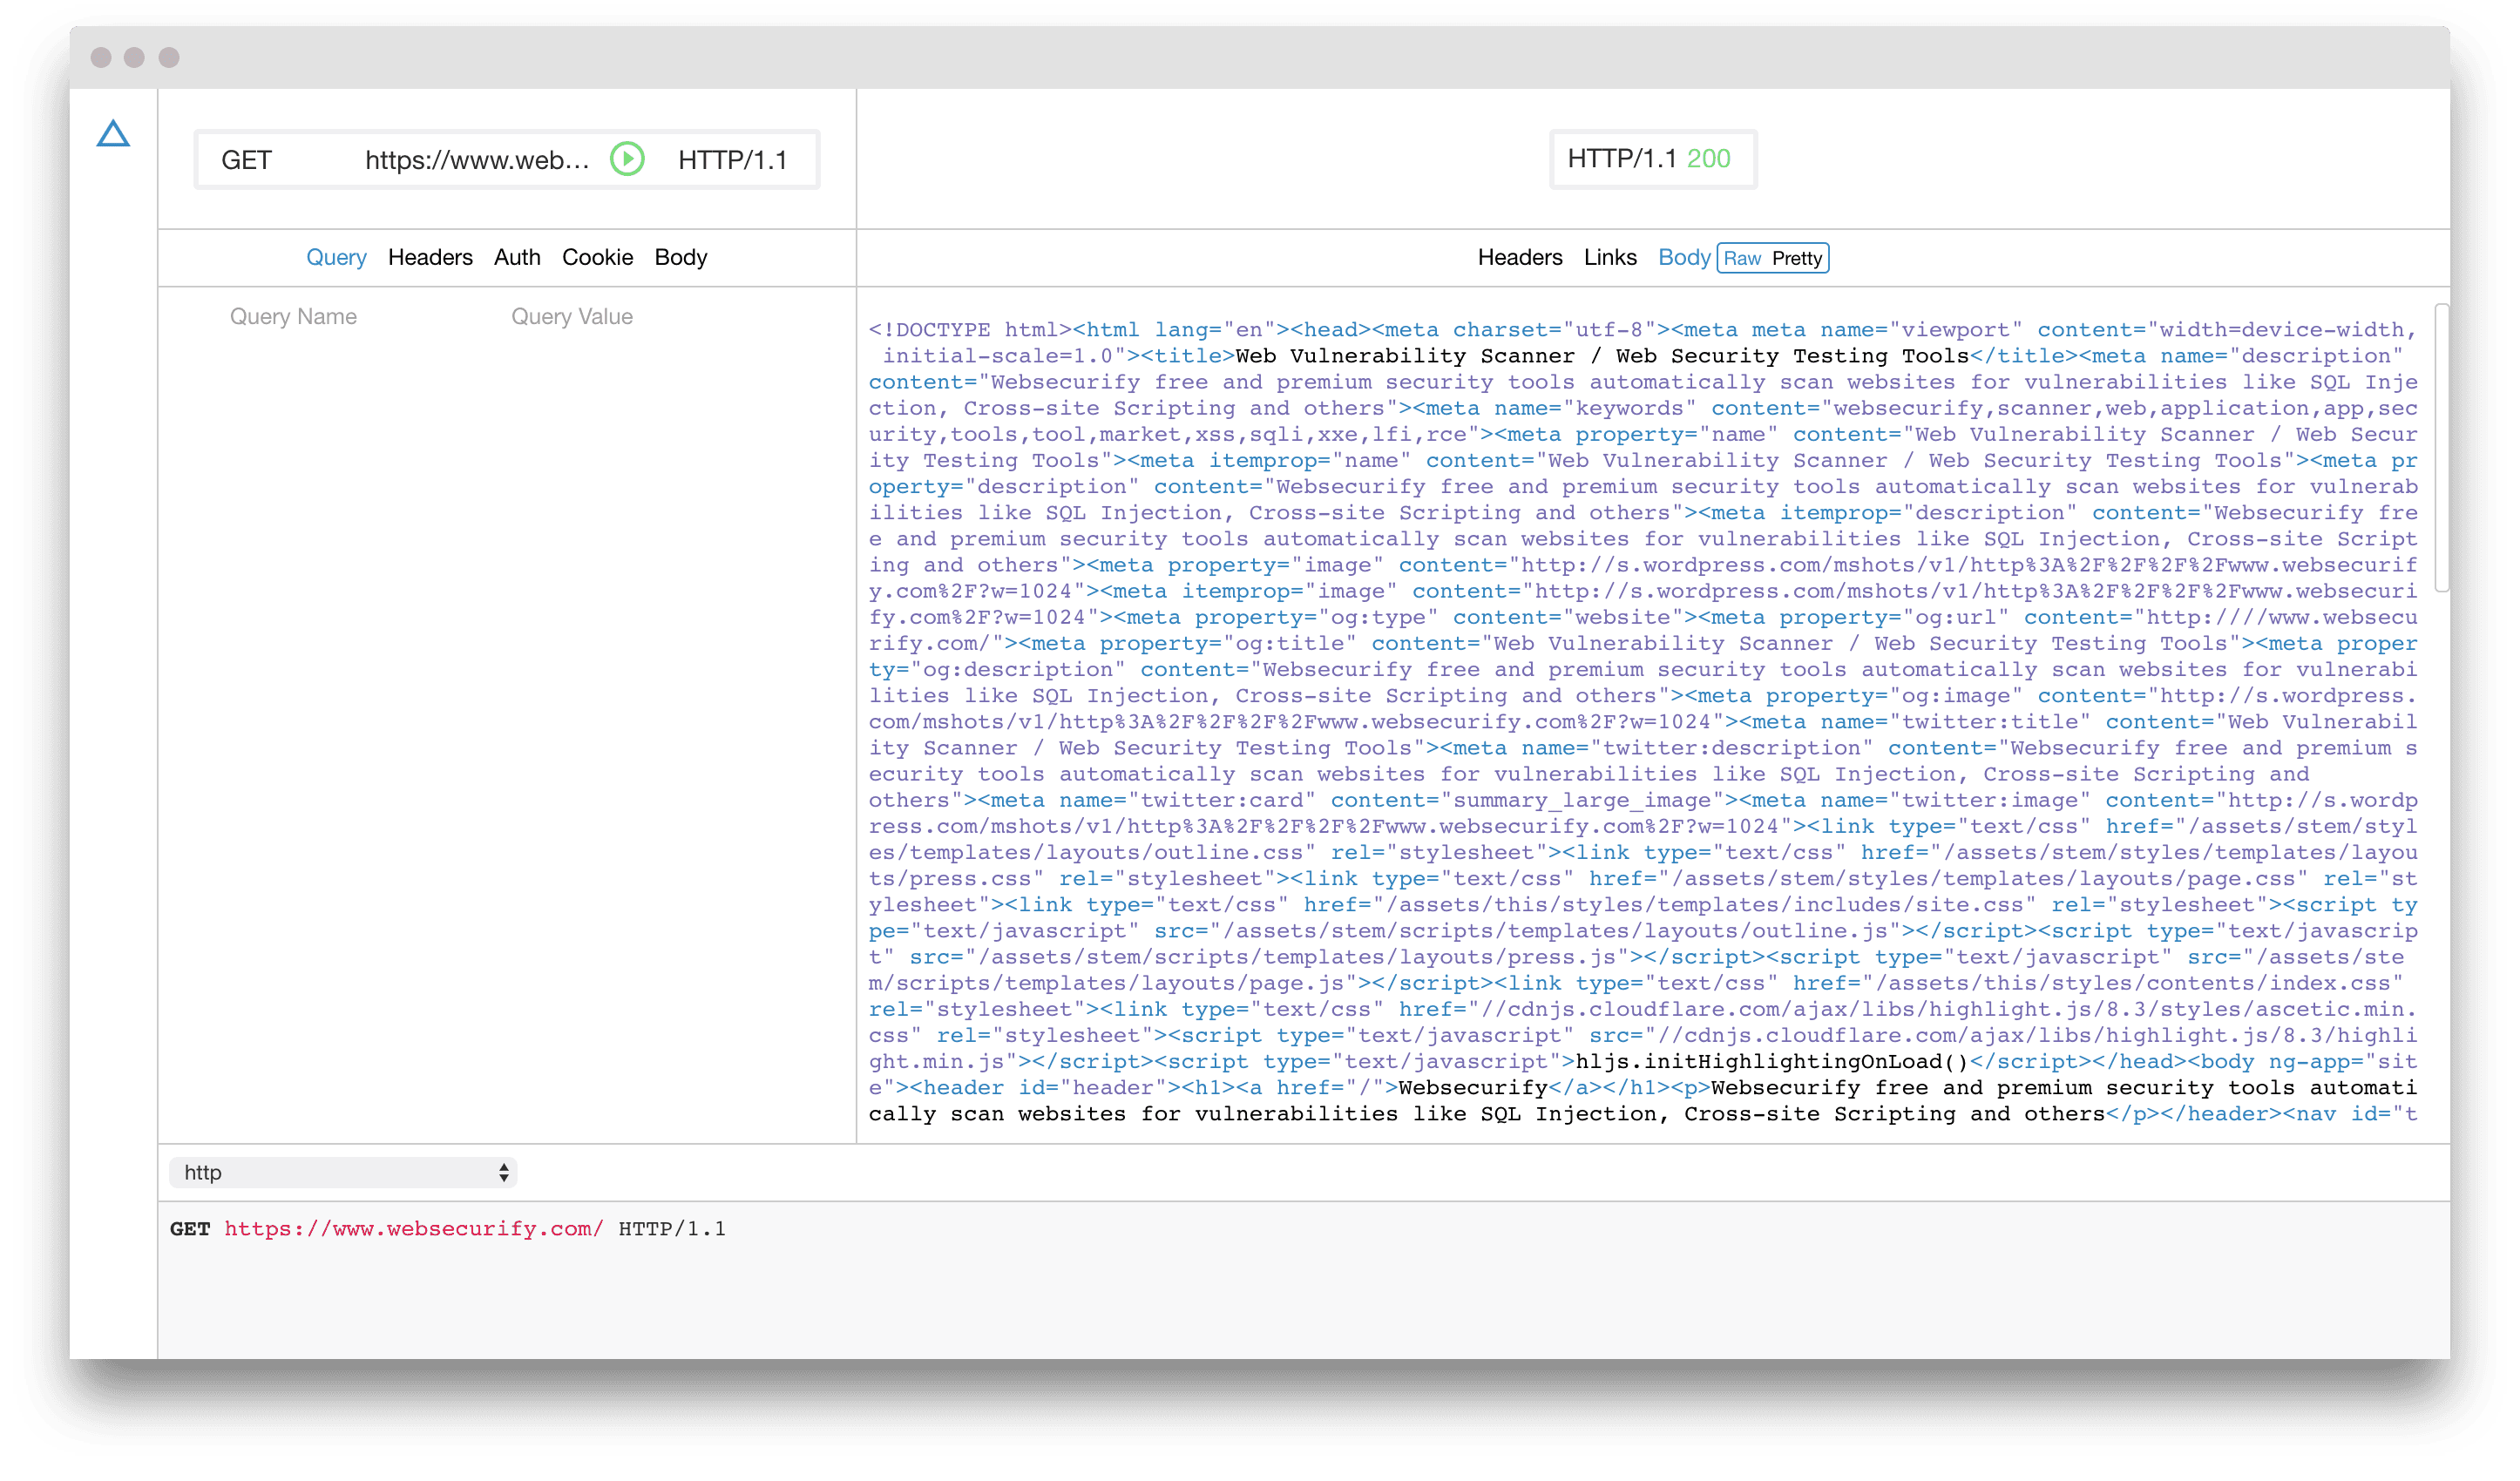Open the response Headers tab
The image size is (2520, 1481).
pyautogui.click(x=1520, y=257)
